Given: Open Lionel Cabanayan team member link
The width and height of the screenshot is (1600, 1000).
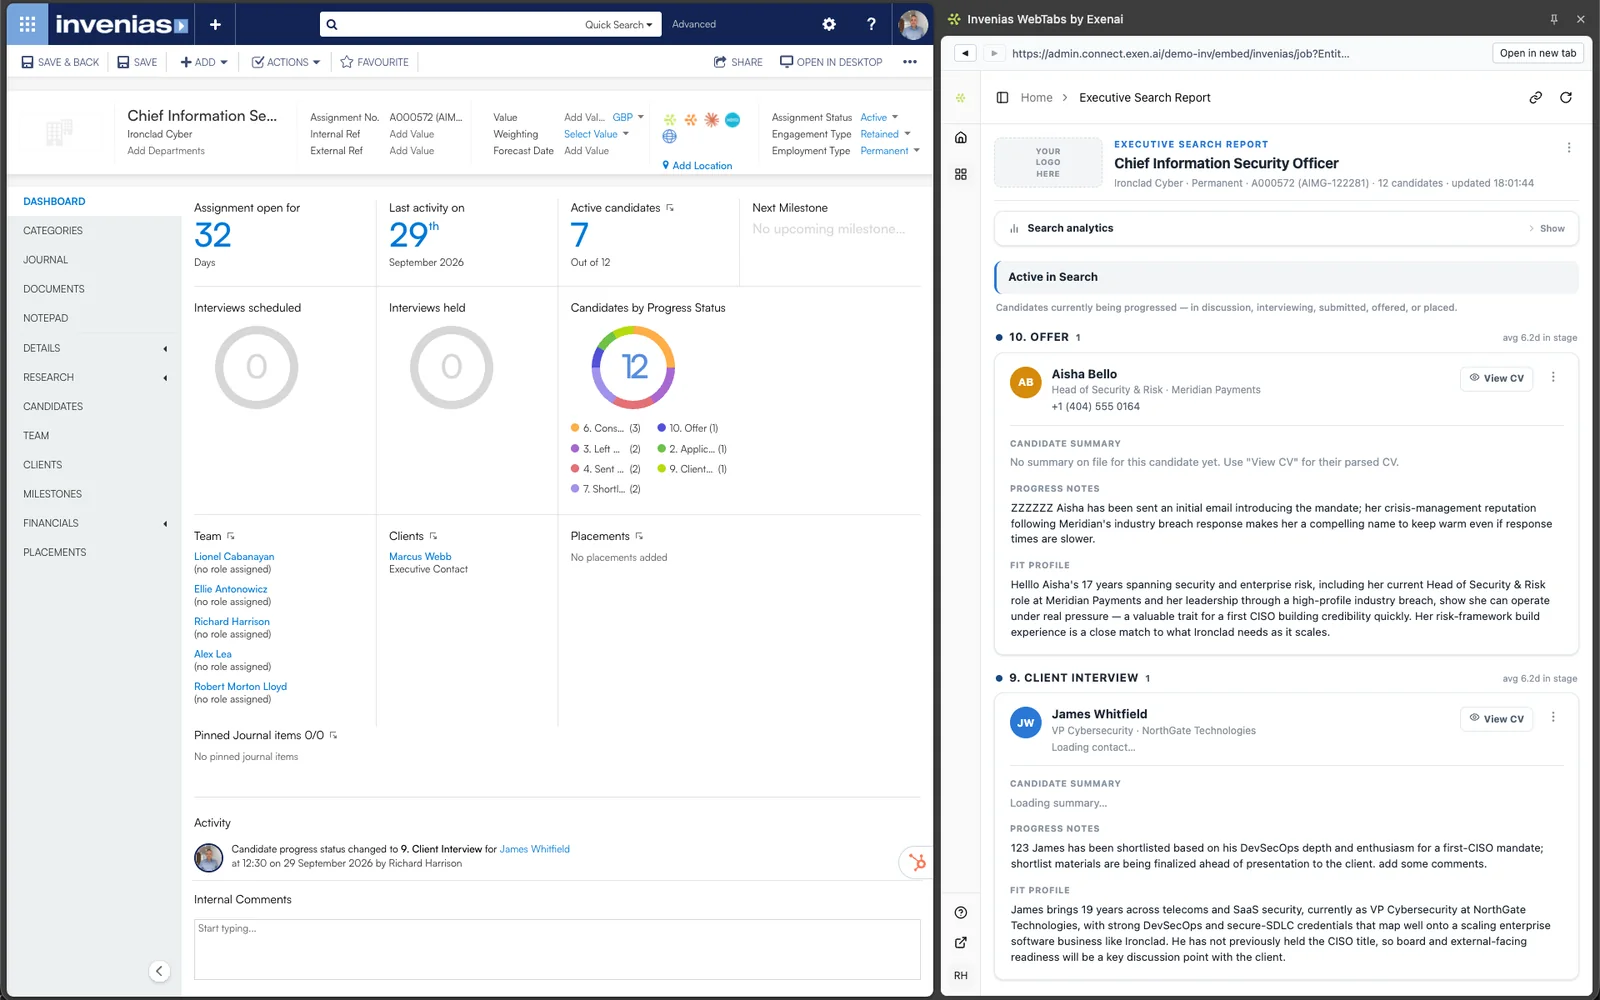Looking at the screenshot, I should [234, 557].
